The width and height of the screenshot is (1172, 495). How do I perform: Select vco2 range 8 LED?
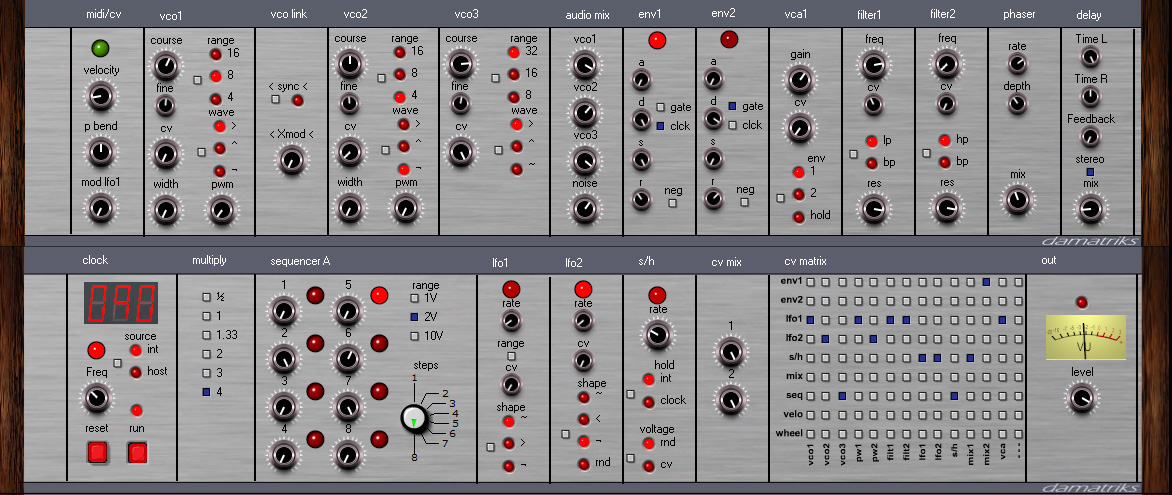click(x=401, y=74)
